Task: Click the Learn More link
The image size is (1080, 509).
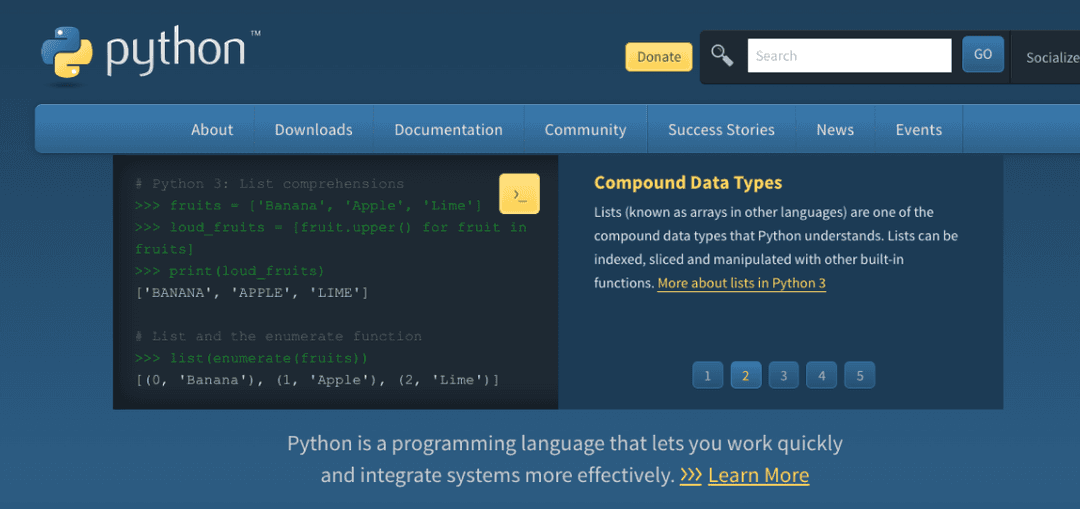Action: click(x=758, y=475)
